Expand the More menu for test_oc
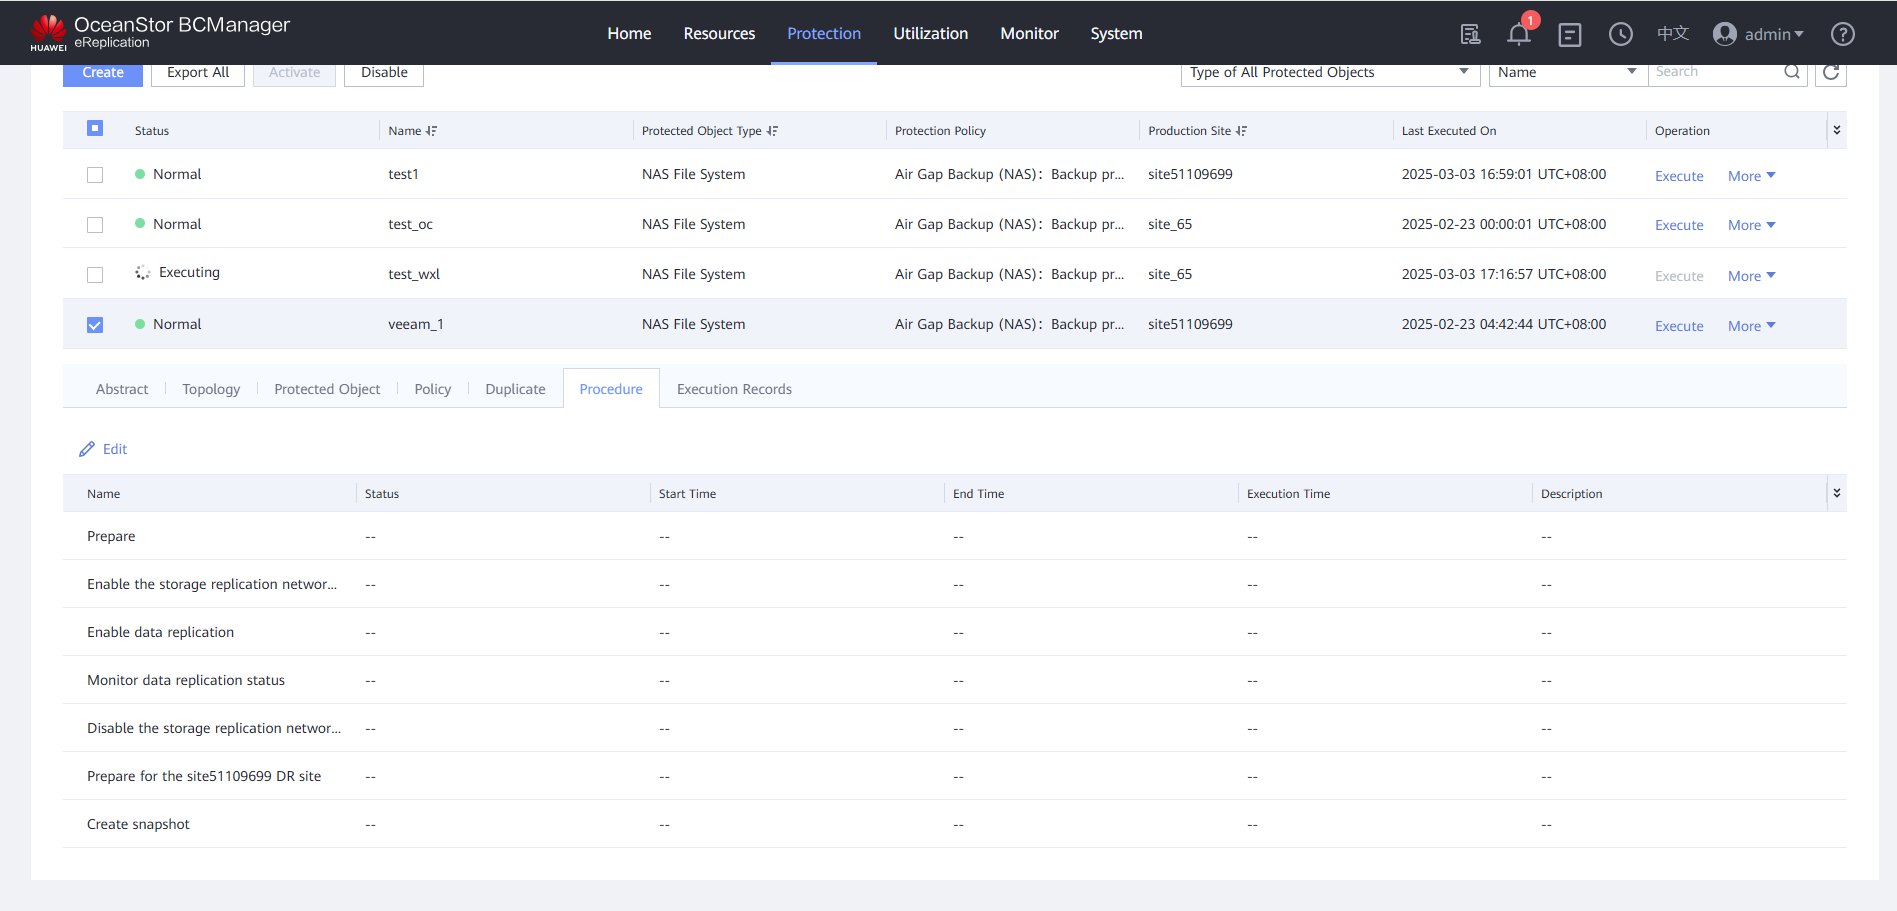 1751,225
